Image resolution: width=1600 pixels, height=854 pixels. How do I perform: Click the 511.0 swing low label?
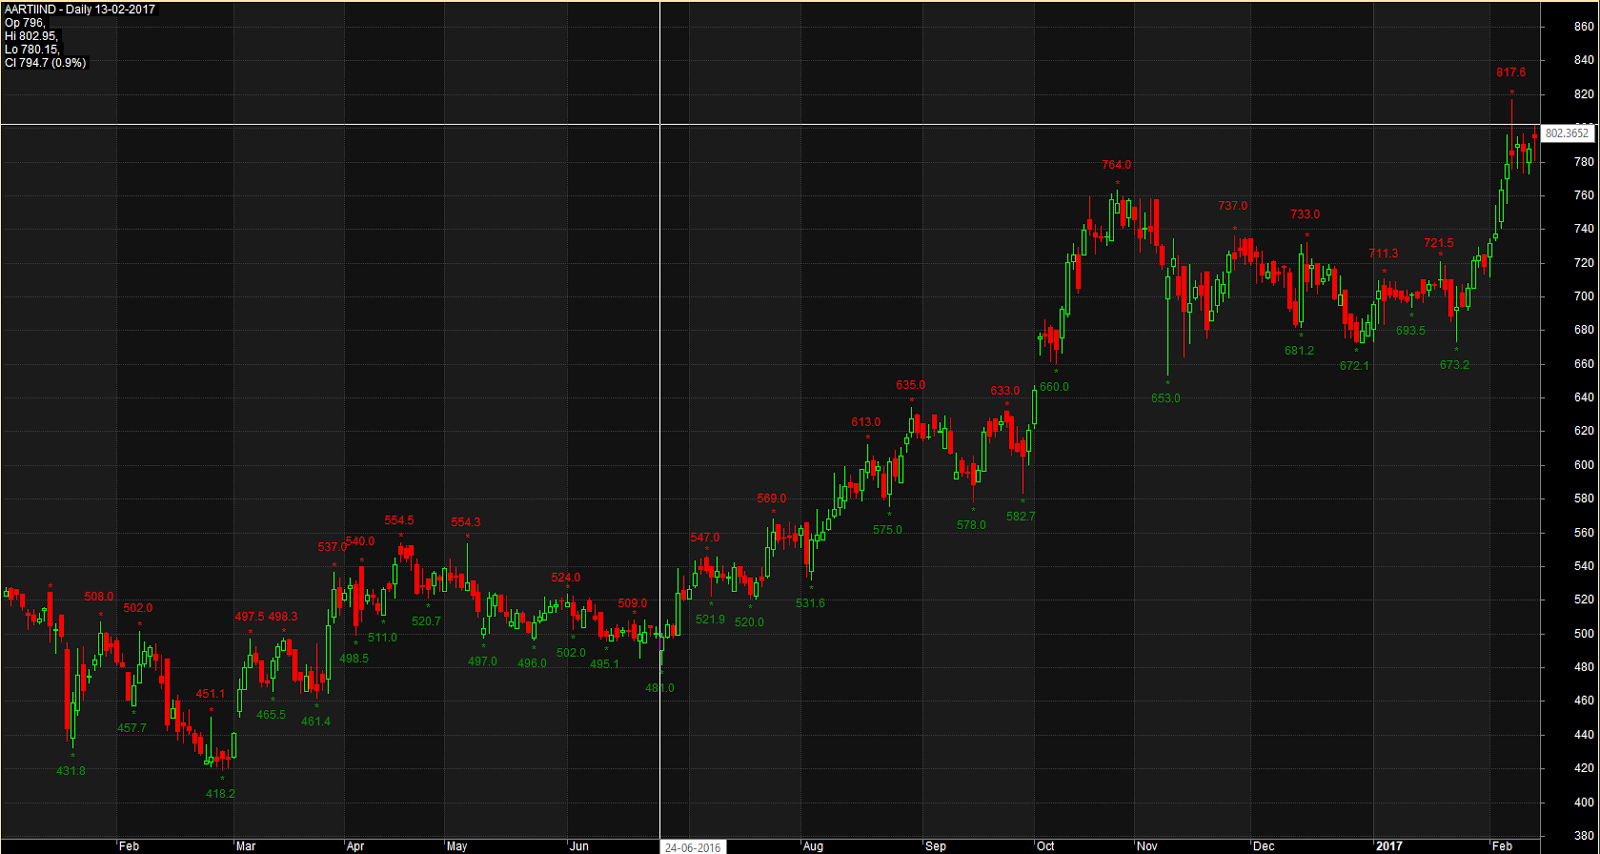coord(383,638)
